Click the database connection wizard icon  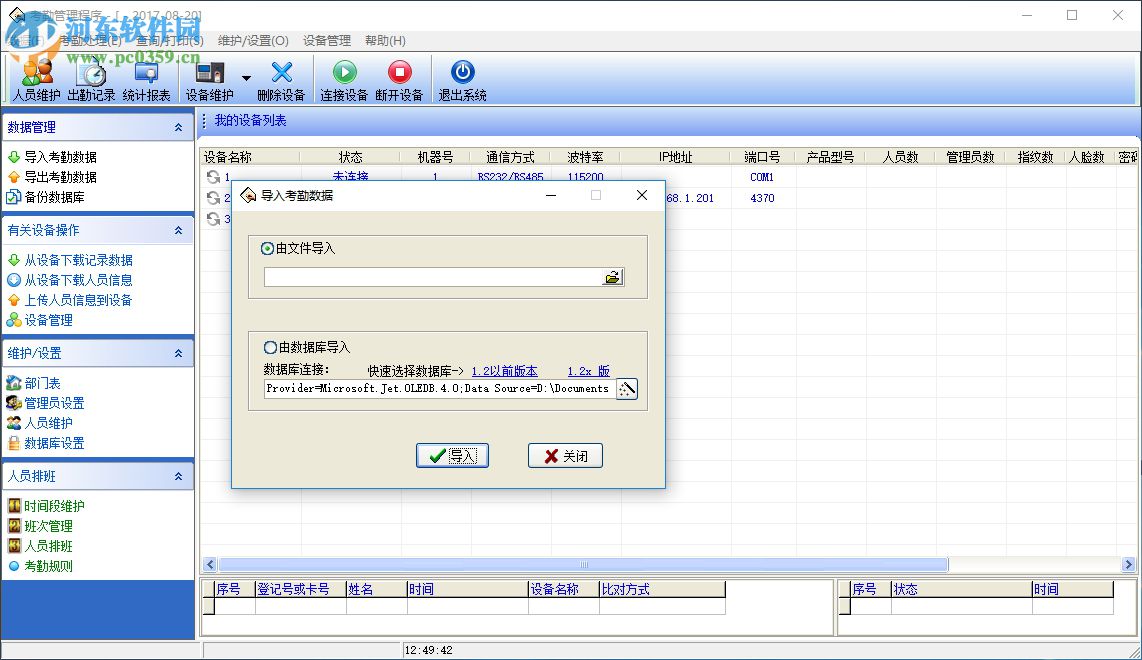click(625, 390)
